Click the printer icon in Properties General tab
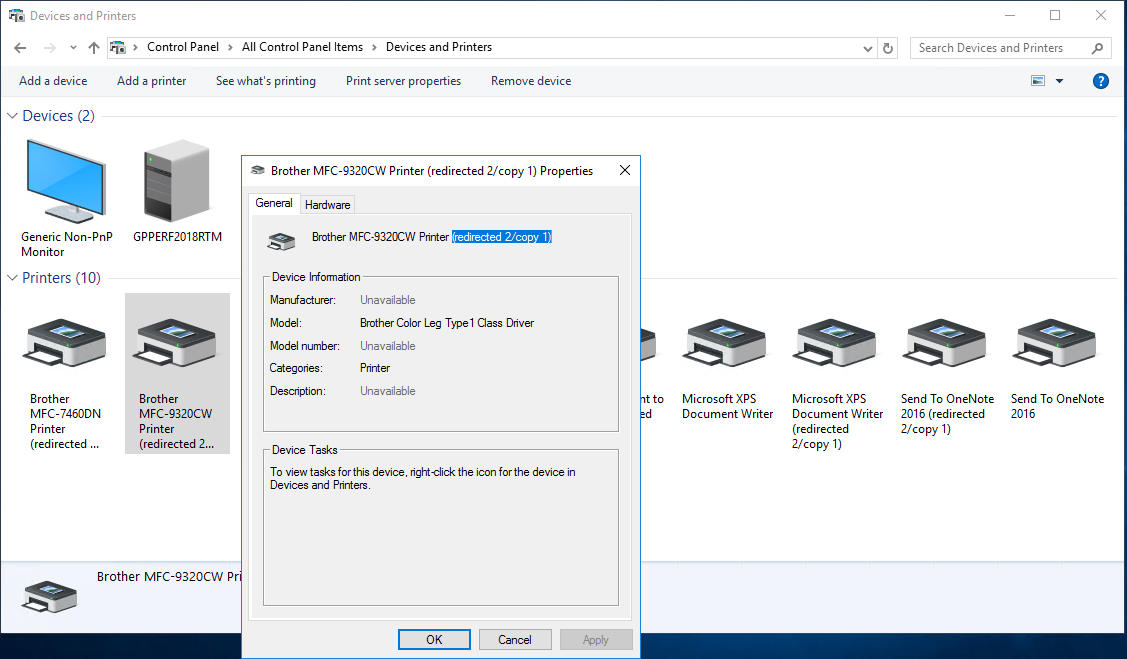 coord(281,241)
